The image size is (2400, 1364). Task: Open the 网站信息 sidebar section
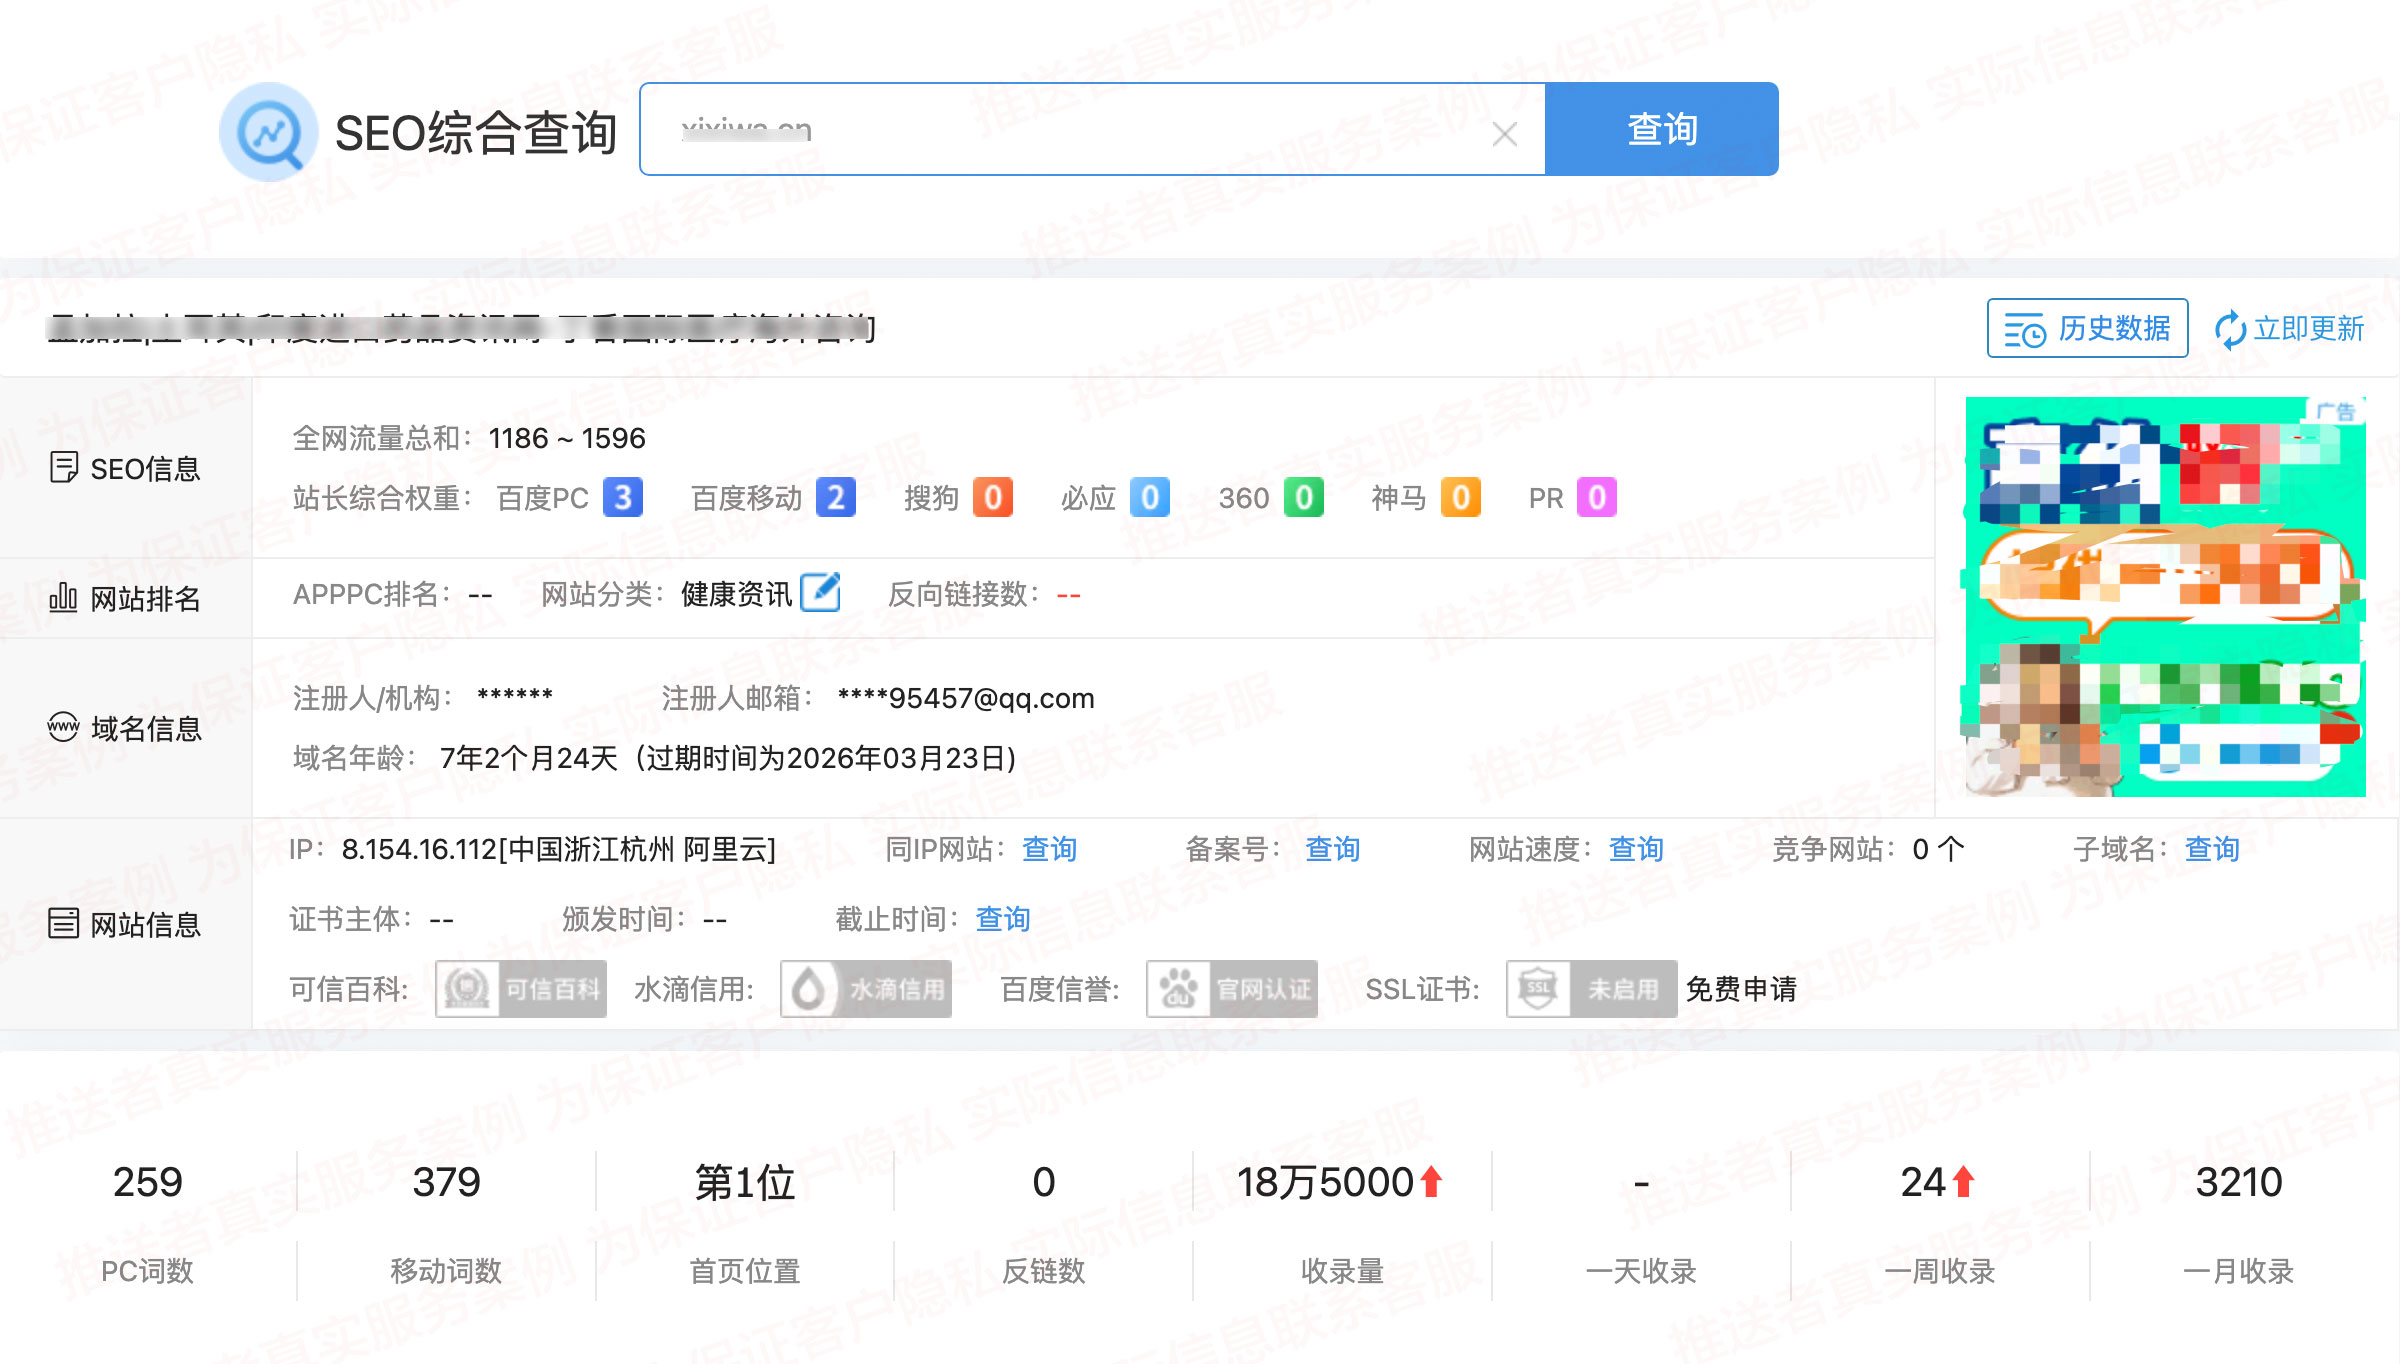(x=125, y=924)
